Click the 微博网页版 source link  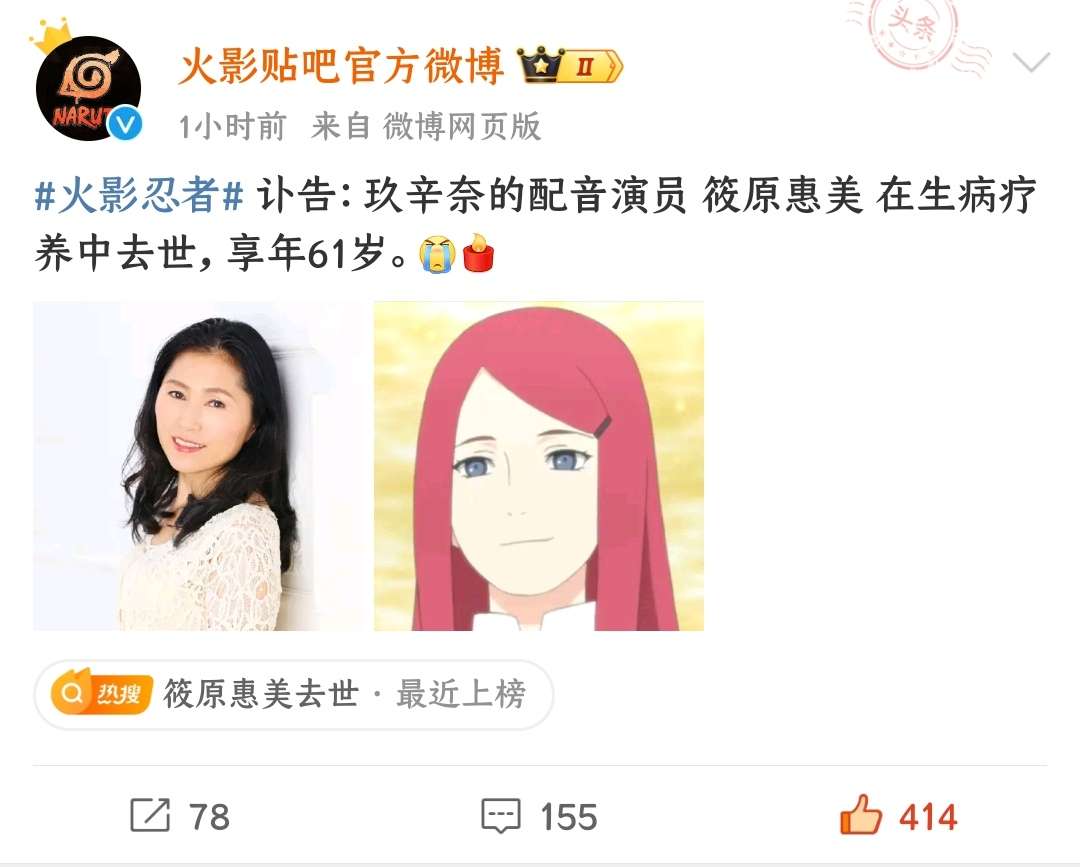[461, 127]
